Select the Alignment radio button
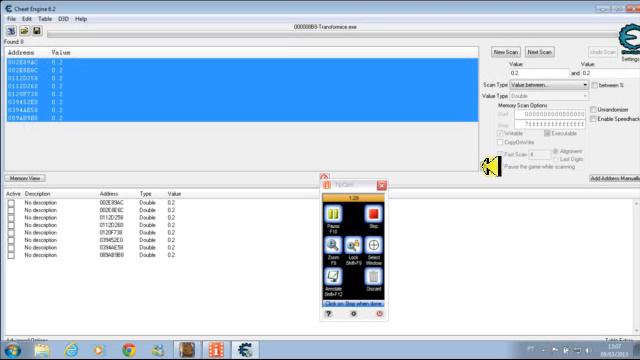The height and width of the screenshot is (360, 640). (x=556, y=151)
